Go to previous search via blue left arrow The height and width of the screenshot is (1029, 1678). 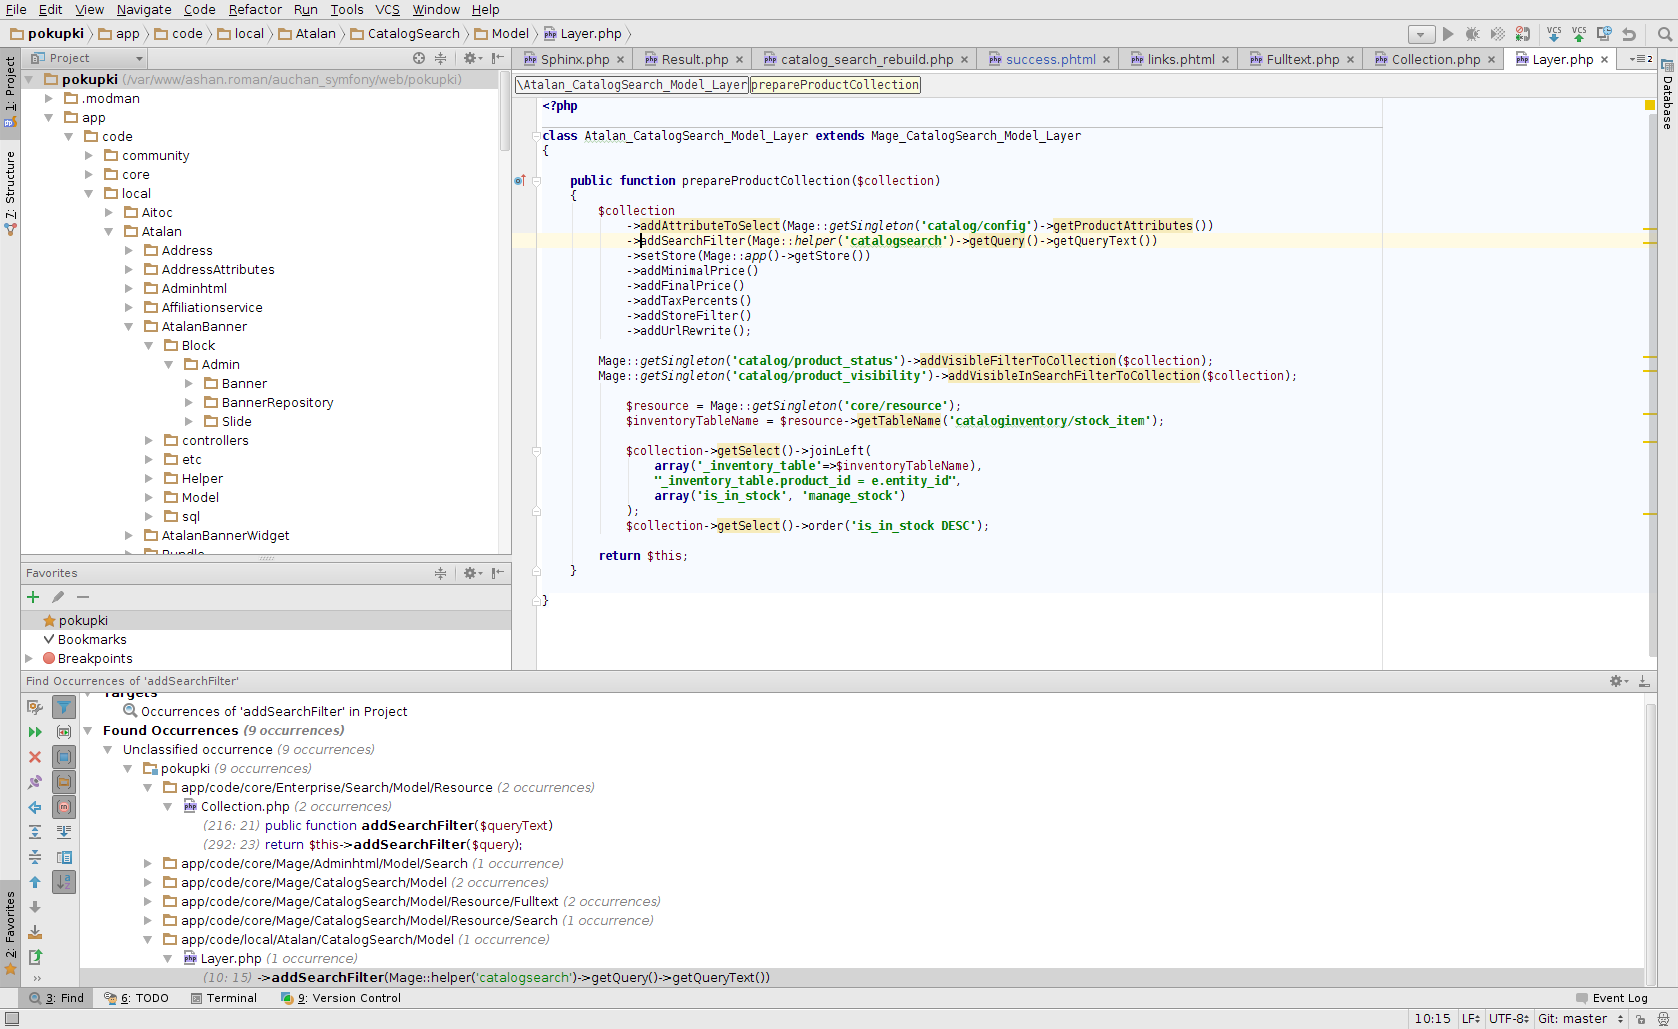35,807
